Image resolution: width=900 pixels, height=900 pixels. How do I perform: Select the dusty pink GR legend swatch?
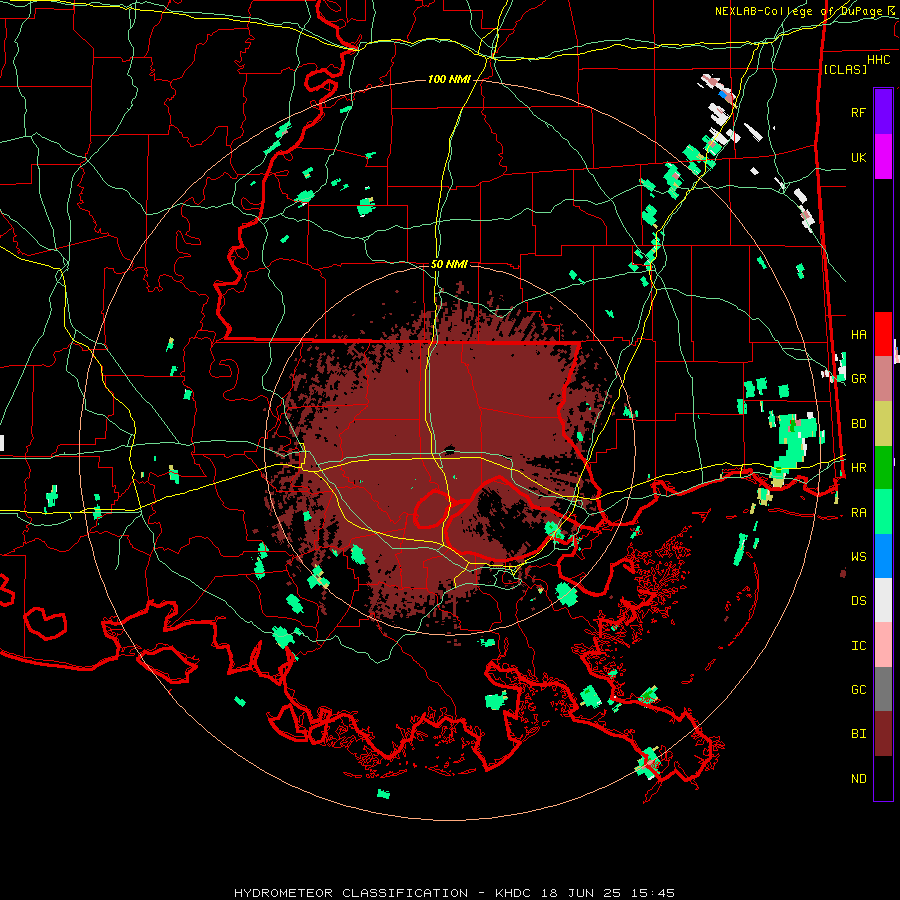[883, 379]
